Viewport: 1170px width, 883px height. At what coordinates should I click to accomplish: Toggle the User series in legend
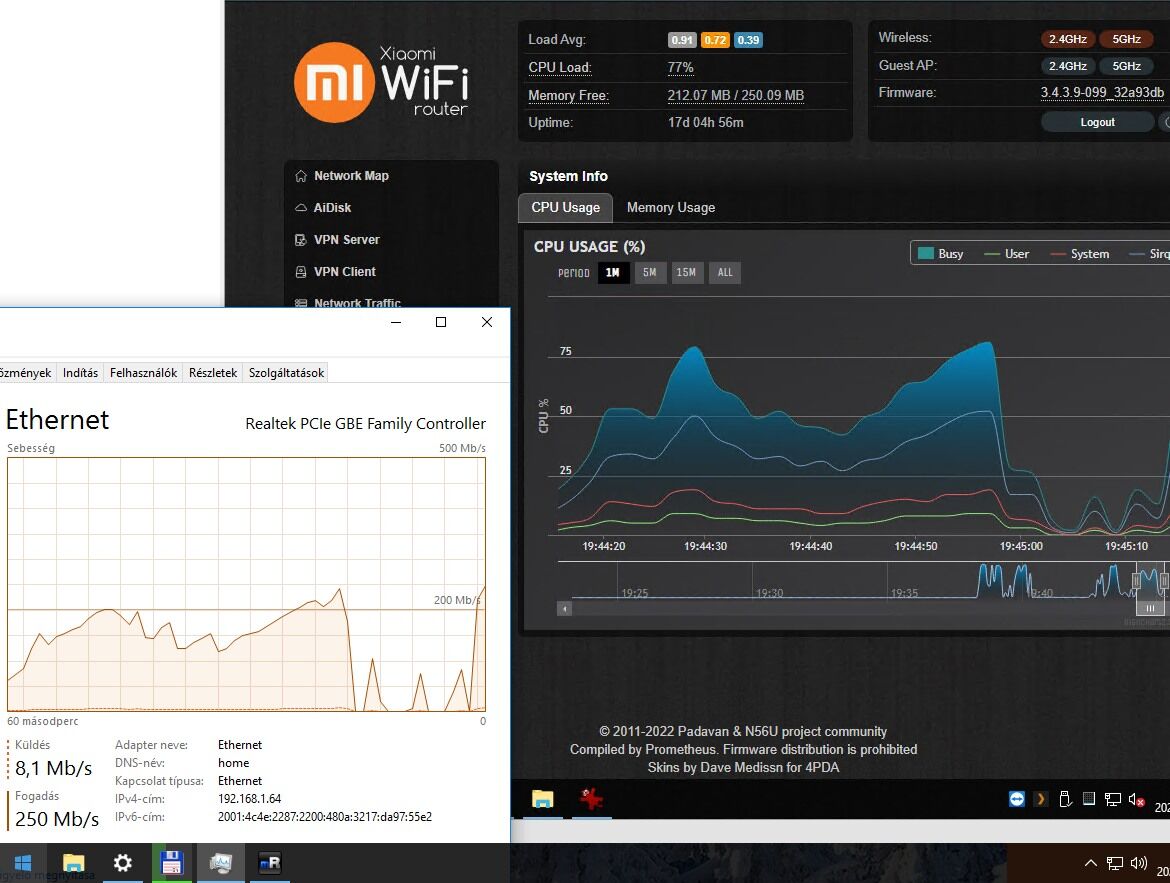(1007, 254)
